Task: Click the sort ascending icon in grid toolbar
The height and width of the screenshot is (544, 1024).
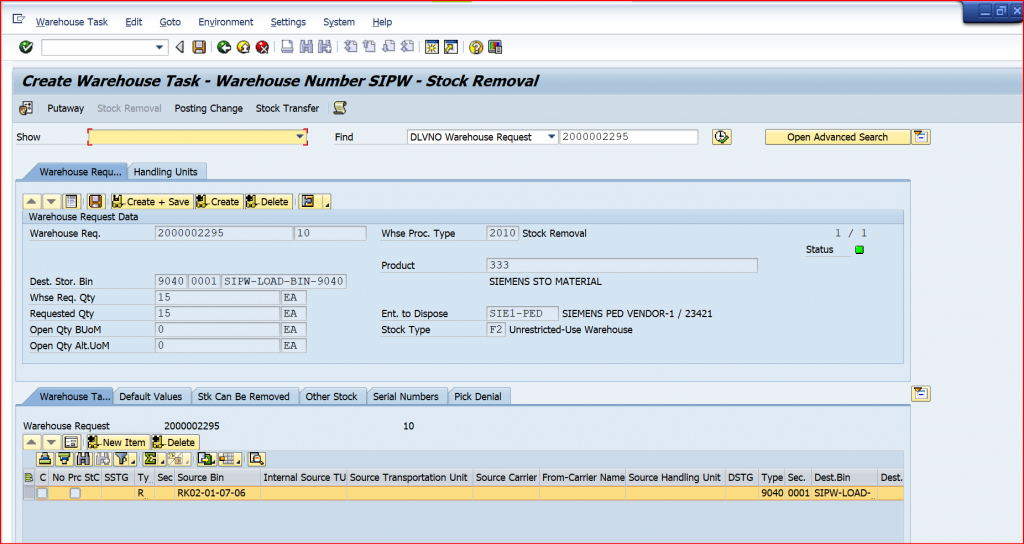Action: (x=44, y=459)
